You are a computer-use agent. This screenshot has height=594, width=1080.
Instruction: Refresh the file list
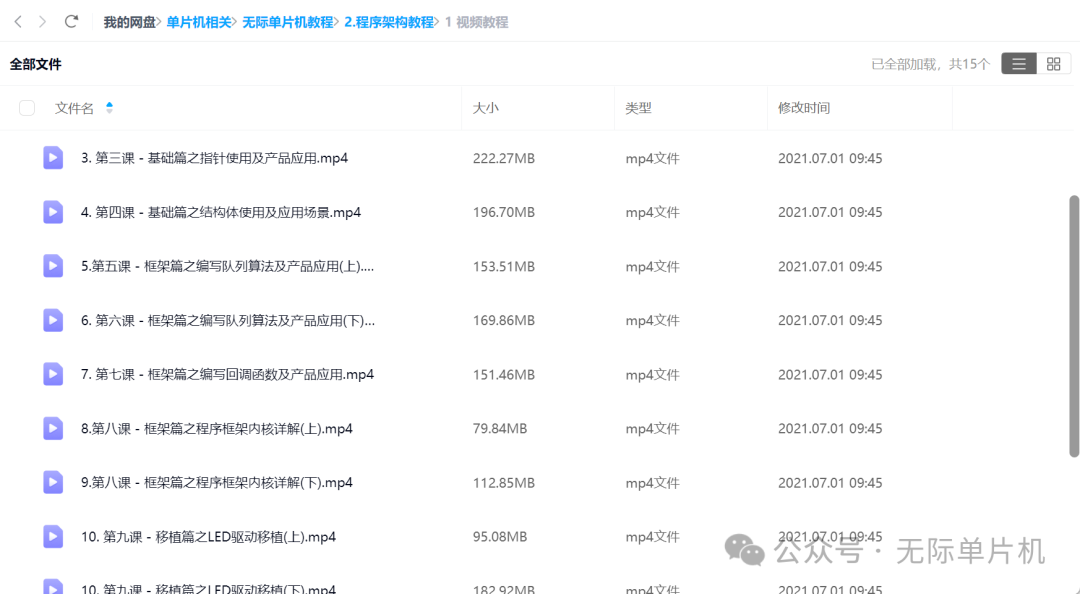tap(71, 21)
